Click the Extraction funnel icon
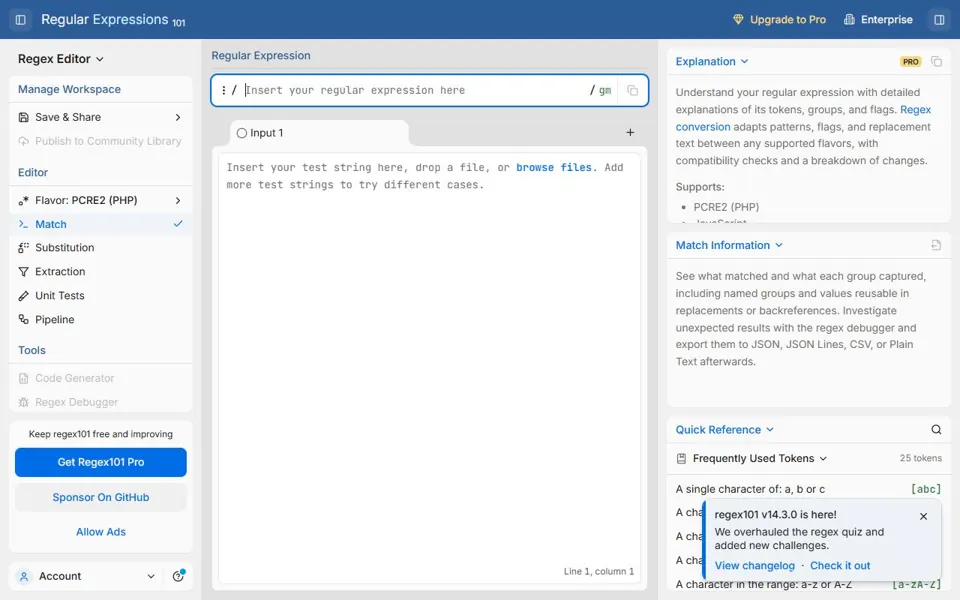This screenshot has height=600, width=960. [x=23, y=271]
